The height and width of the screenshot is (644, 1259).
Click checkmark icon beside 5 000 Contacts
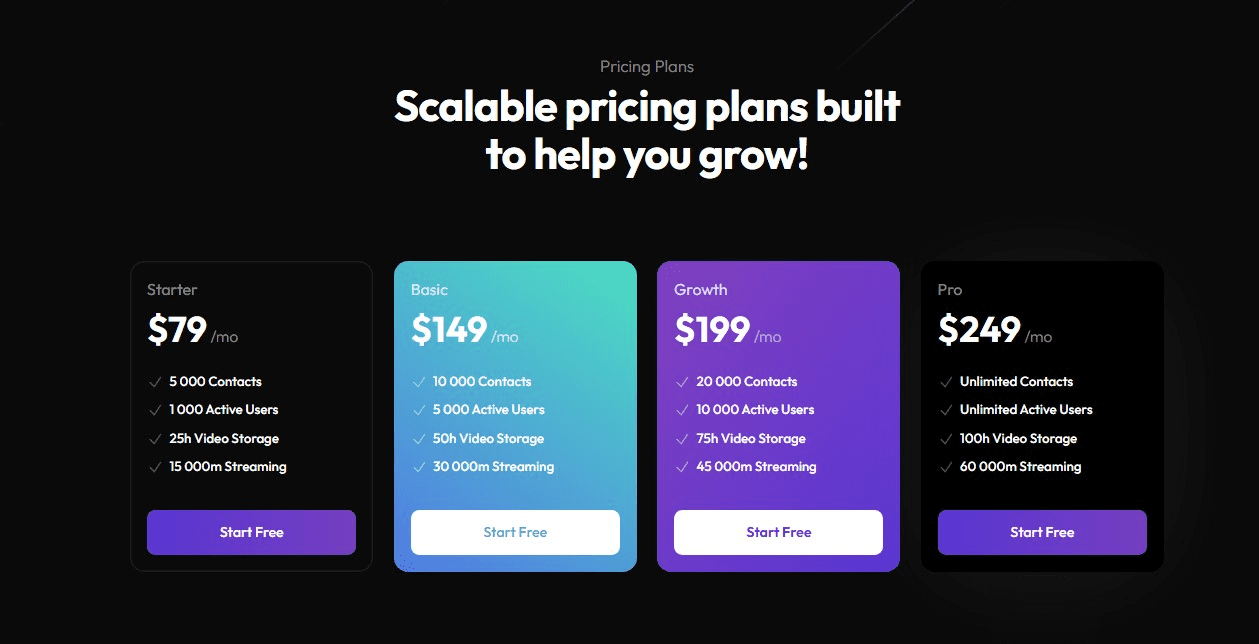[155, 382]
